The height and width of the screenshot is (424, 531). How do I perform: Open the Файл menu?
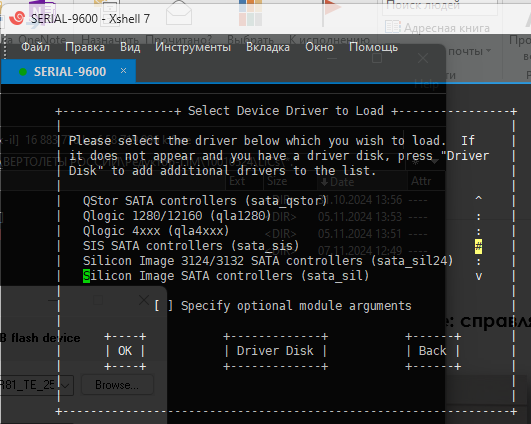coord(35,47)
